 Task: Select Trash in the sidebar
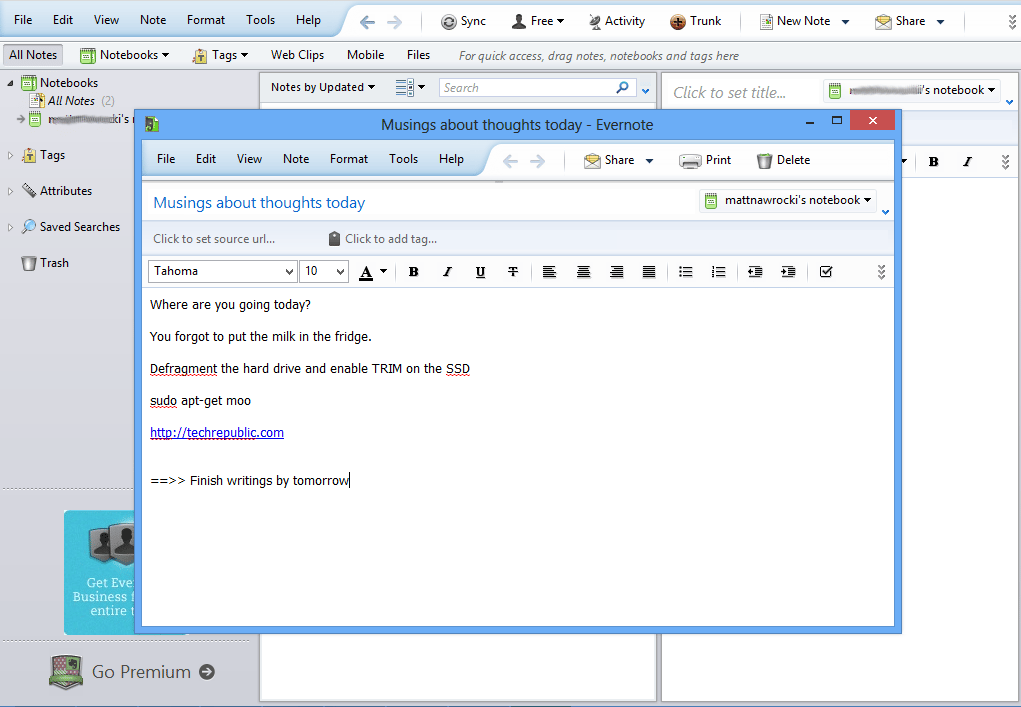44,263
